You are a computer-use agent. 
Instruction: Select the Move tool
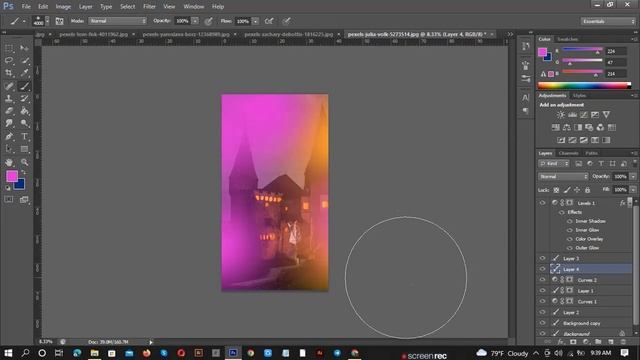point(24,48)
